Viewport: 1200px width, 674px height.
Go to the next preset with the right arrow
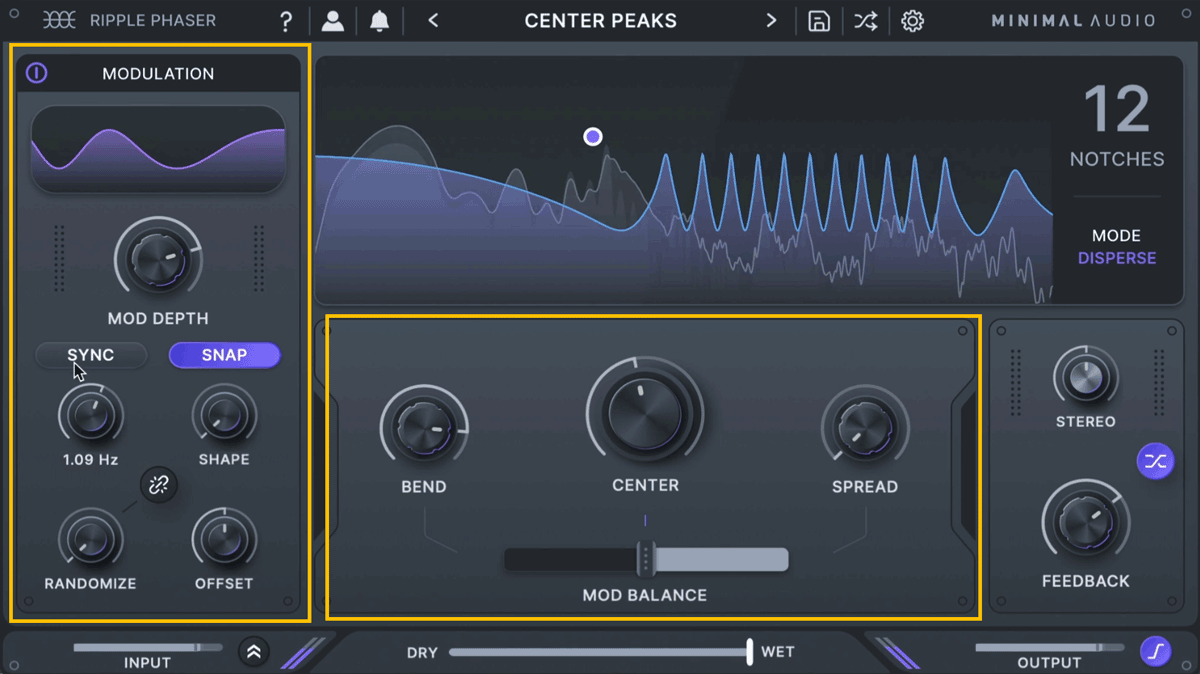pyautogui.click(x=771, y=20)
